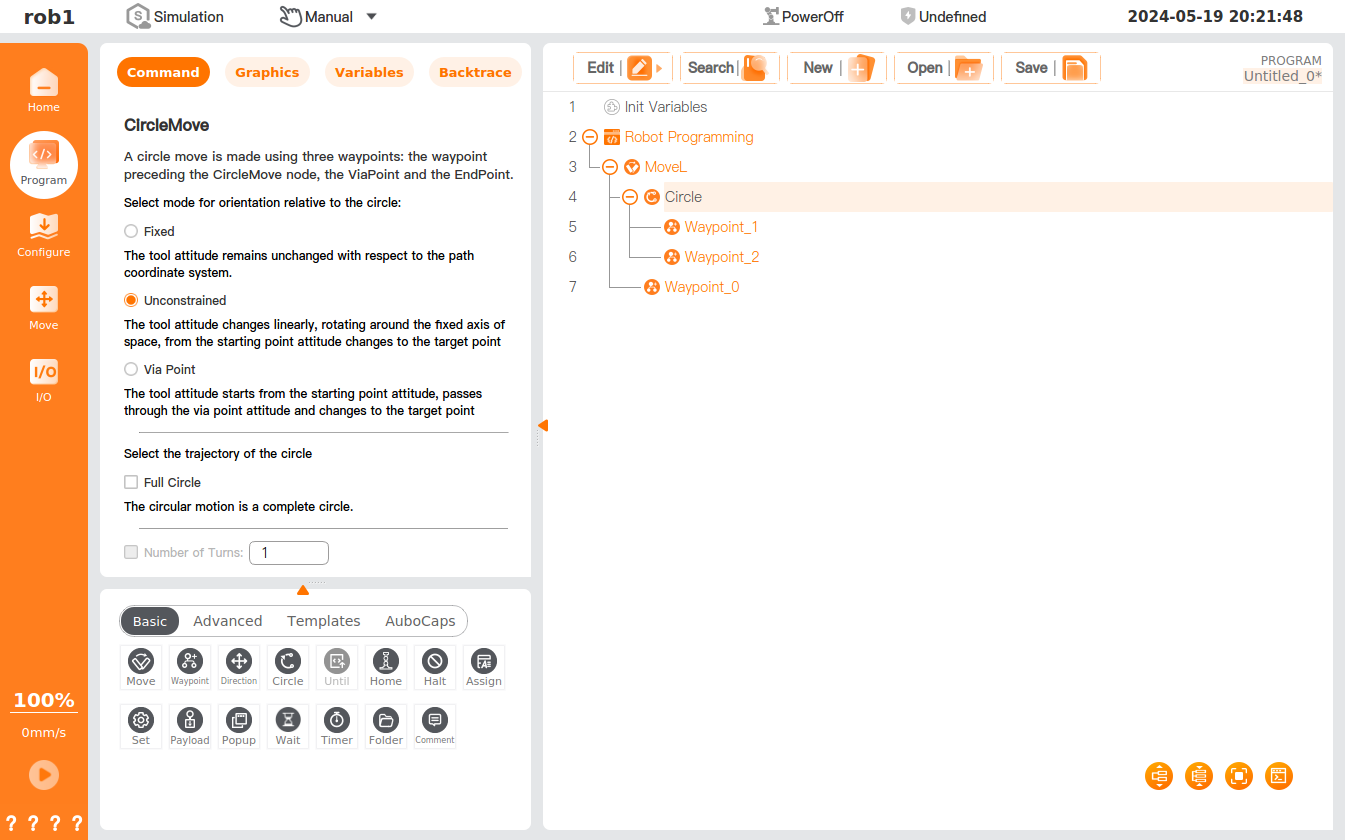Click the Payload command icon
This screenshot has width=1345, height=840.
(x=190, y=726)
